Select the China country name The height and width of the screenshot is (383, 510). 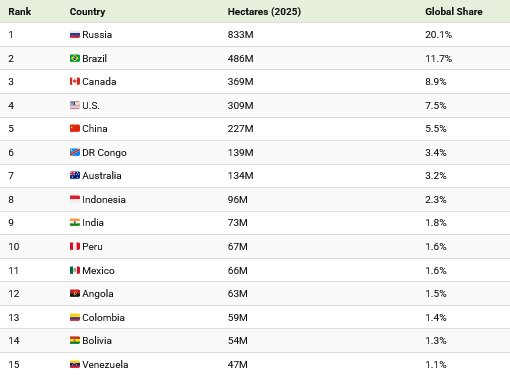click(x=95, y=129)
